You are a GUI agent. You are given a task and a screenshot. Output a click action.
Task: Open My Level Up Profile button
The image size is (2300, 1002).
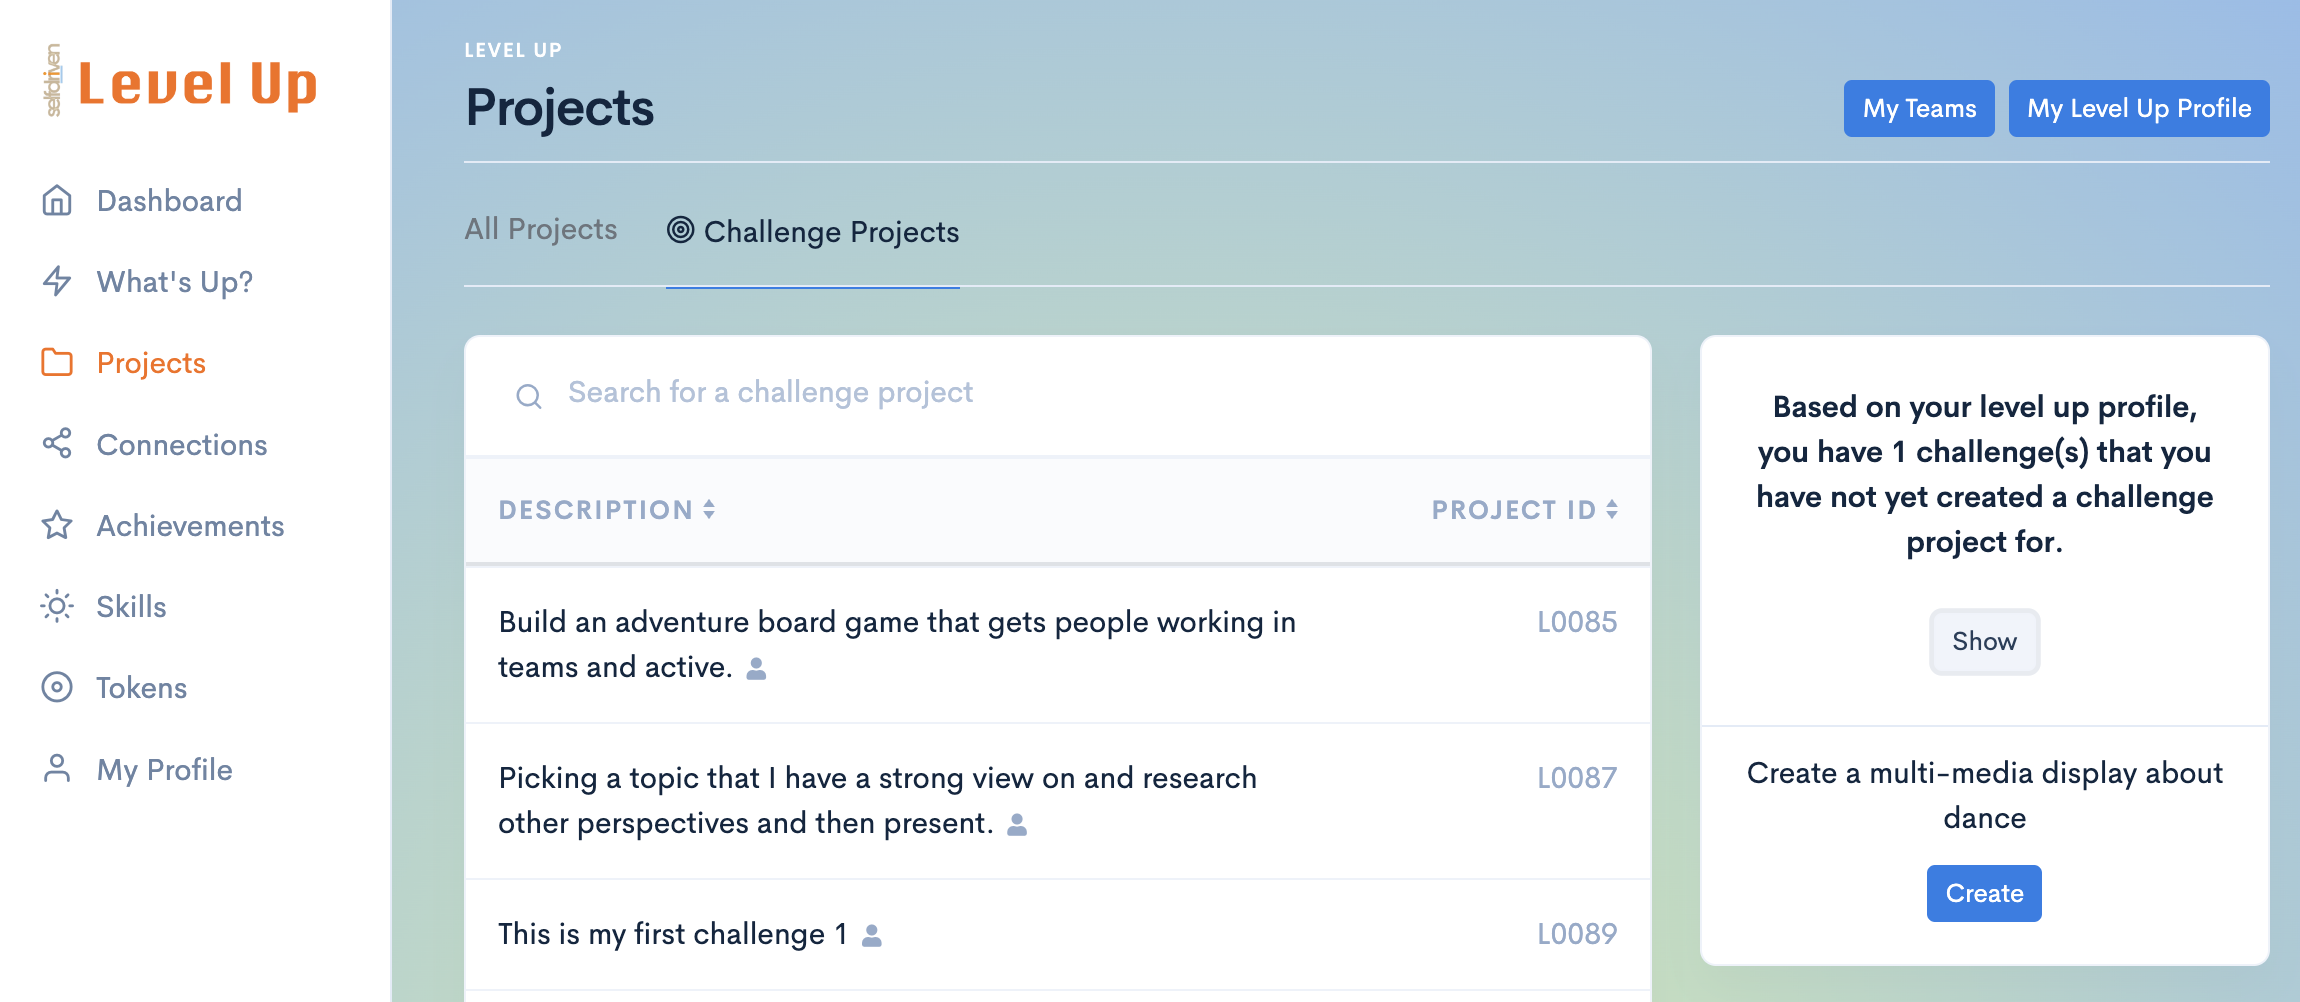pos(2138,108)
